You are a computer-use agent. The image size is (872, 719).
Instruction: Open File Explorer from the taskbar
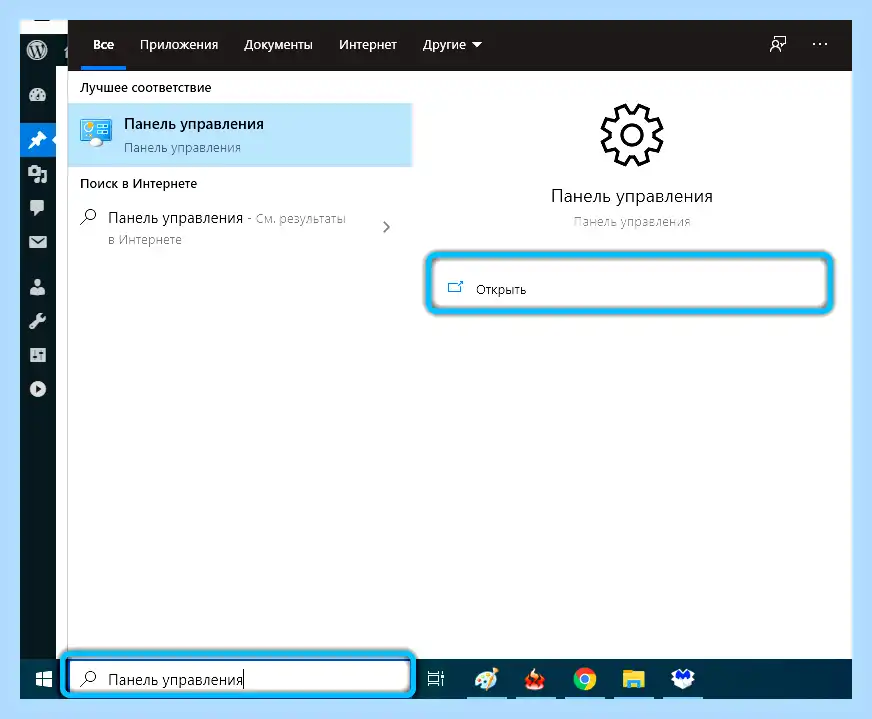coord(633,679)
